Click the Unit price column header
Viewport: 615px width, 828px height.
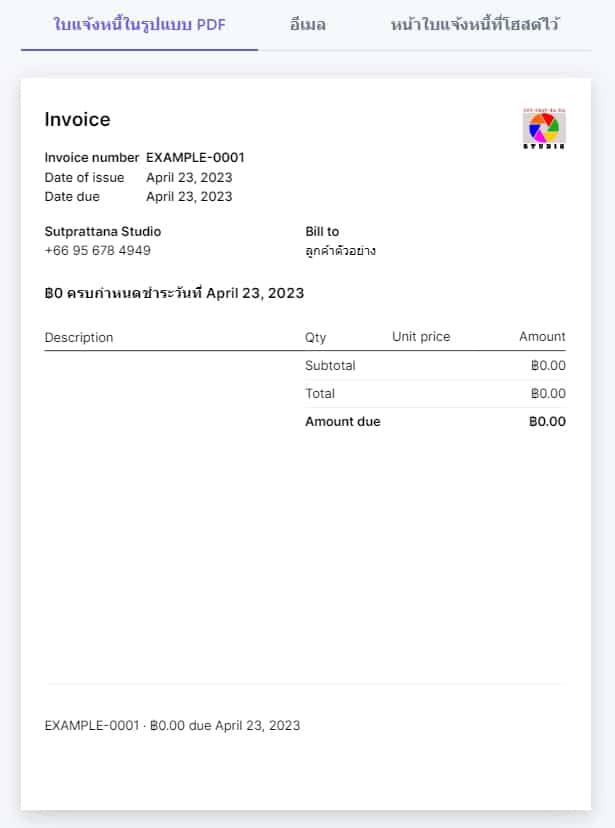tap(421, 337)
